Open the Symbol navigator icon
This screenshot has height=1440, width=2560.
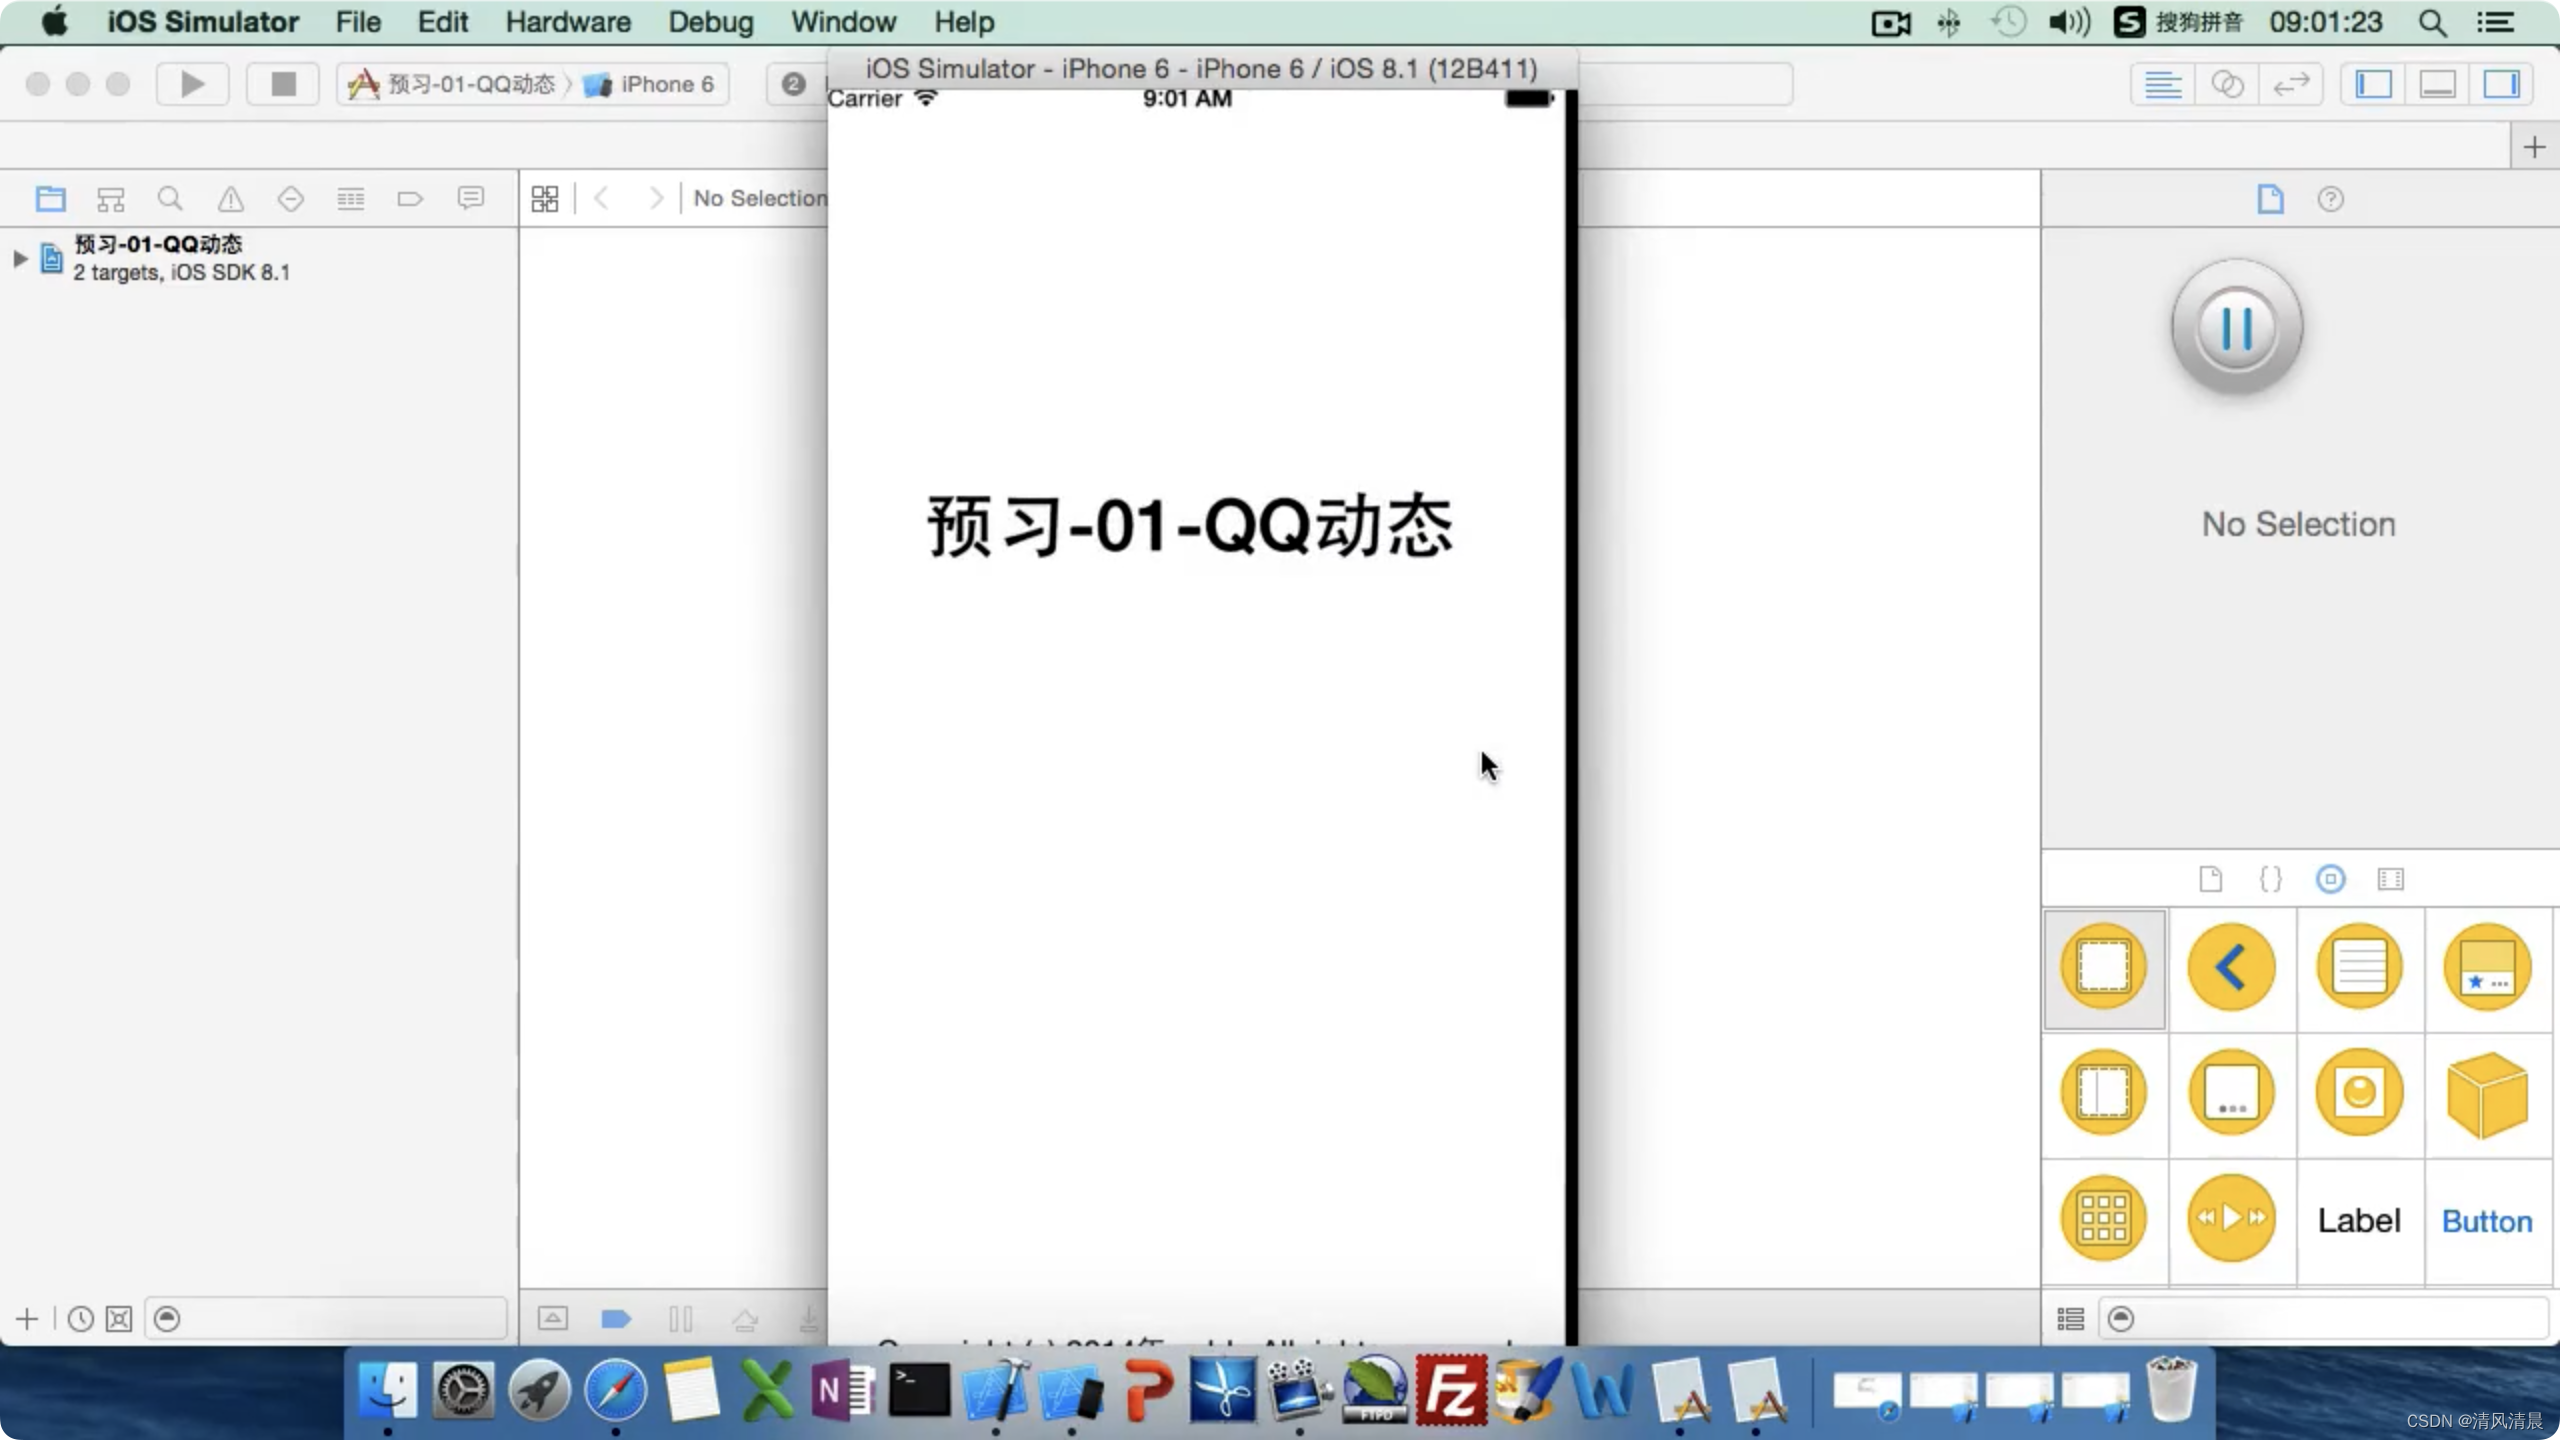(110, 199)
